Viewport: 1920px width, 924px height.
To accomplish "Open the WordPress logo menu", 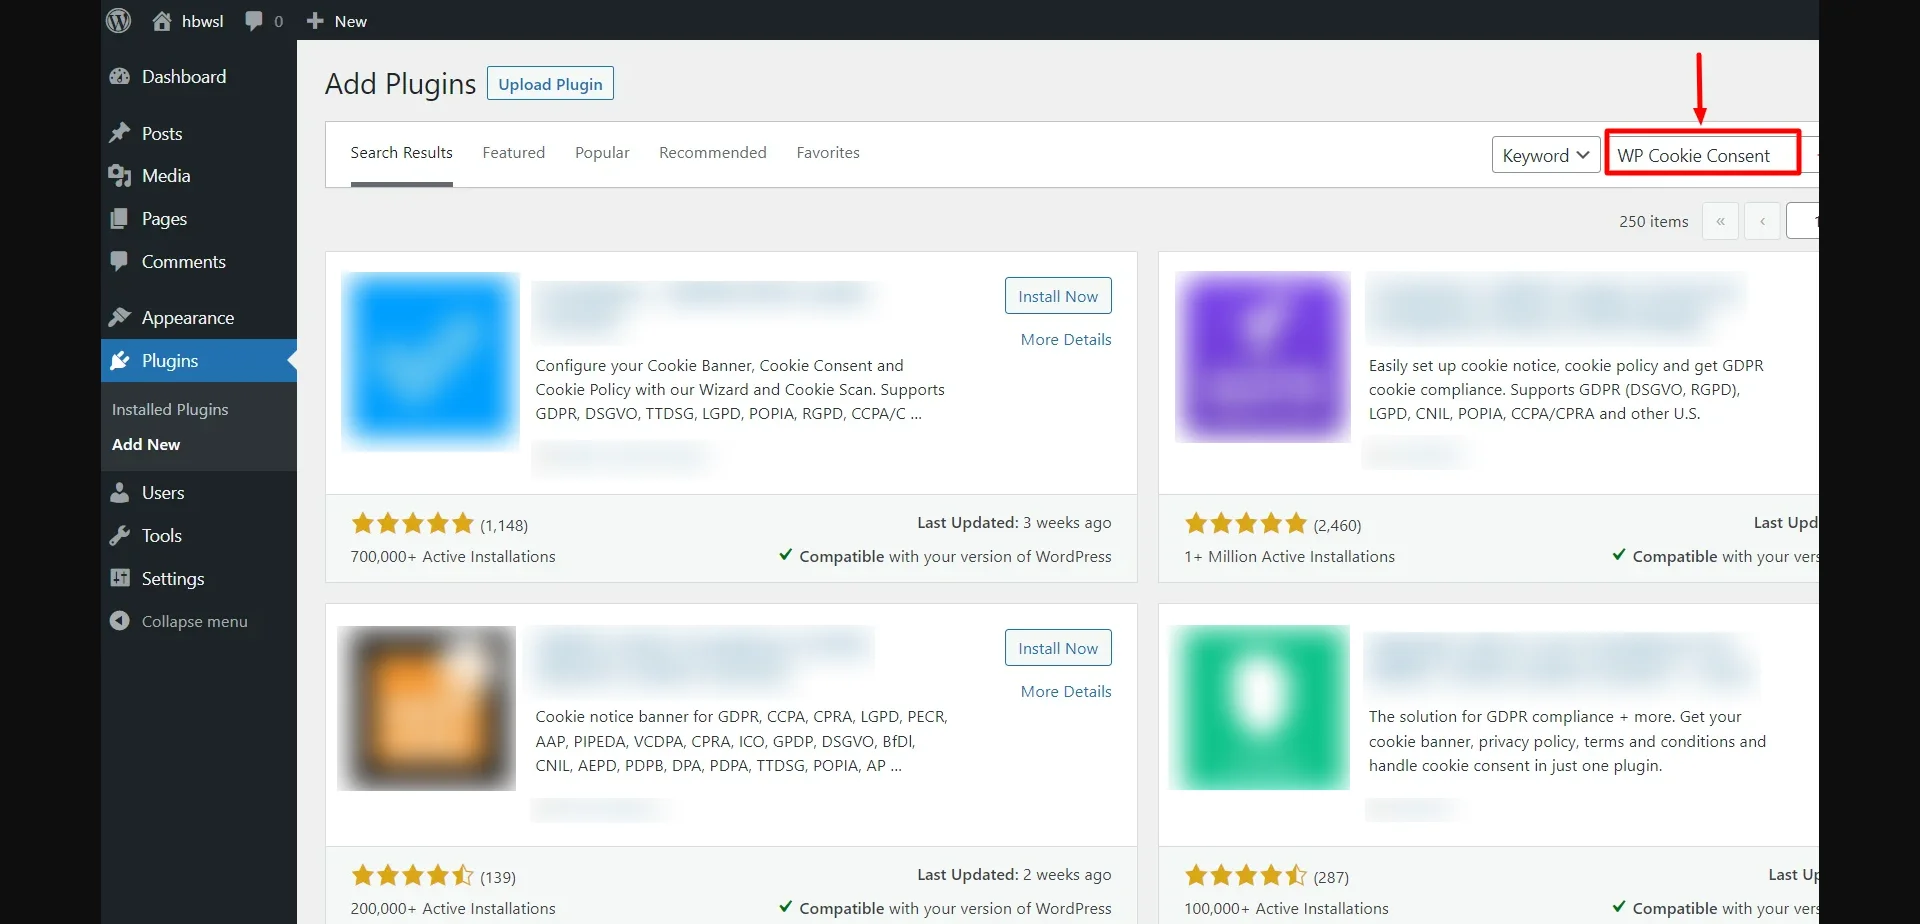I will tap(117, 20).
